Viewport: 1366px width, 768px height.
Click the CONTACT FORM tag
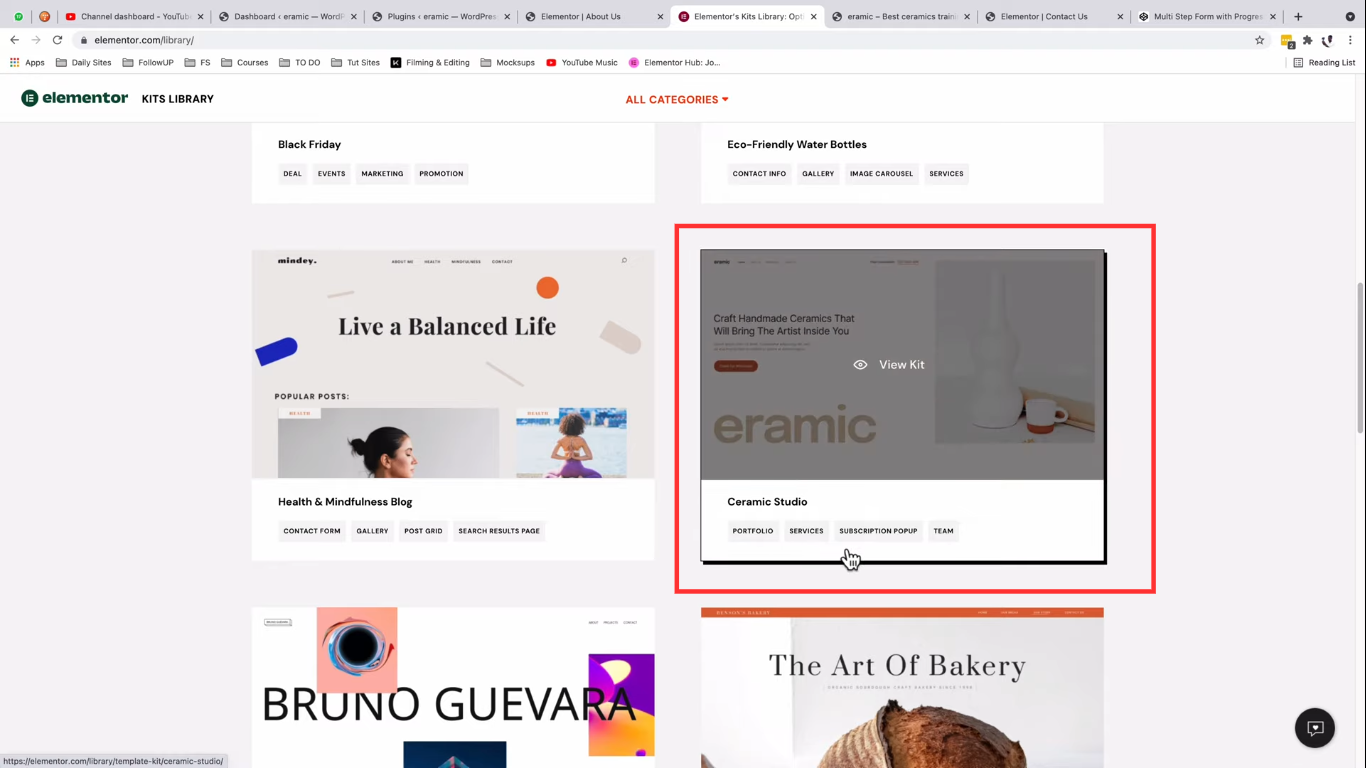(312, 531)
